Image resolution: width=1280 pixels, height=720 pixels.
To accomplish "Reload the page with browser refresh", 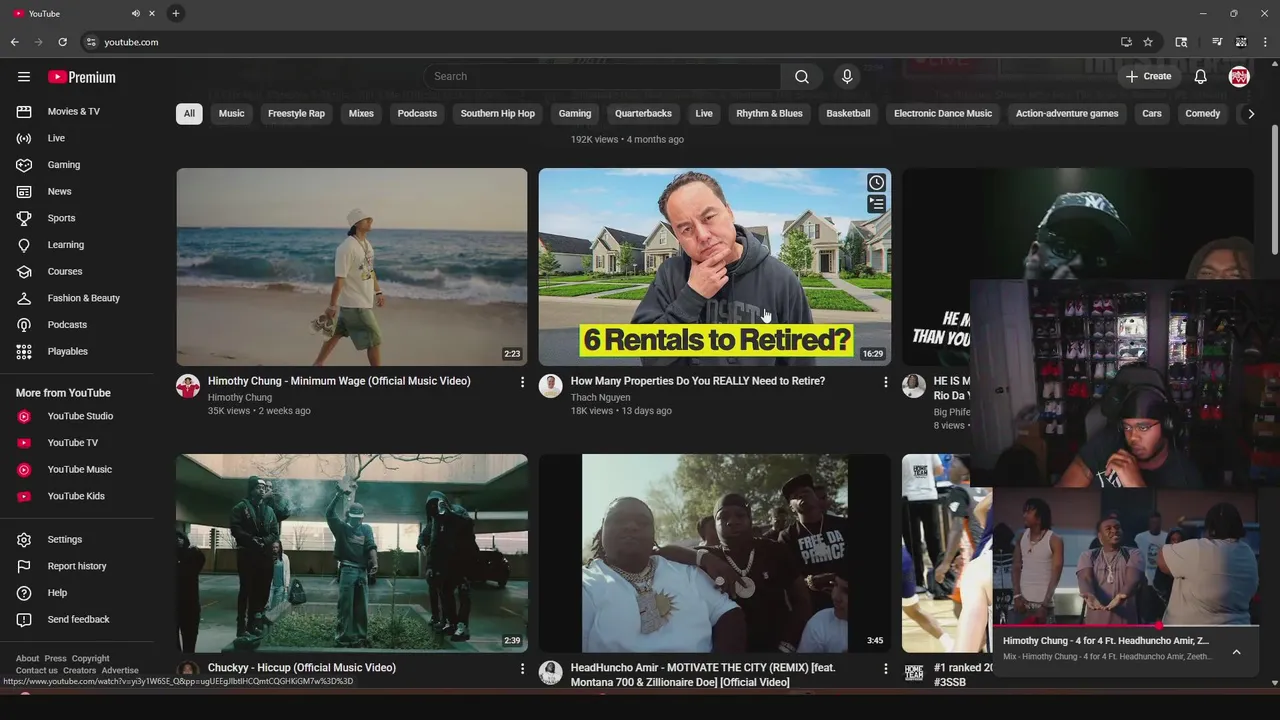I will tap(62, 42).
